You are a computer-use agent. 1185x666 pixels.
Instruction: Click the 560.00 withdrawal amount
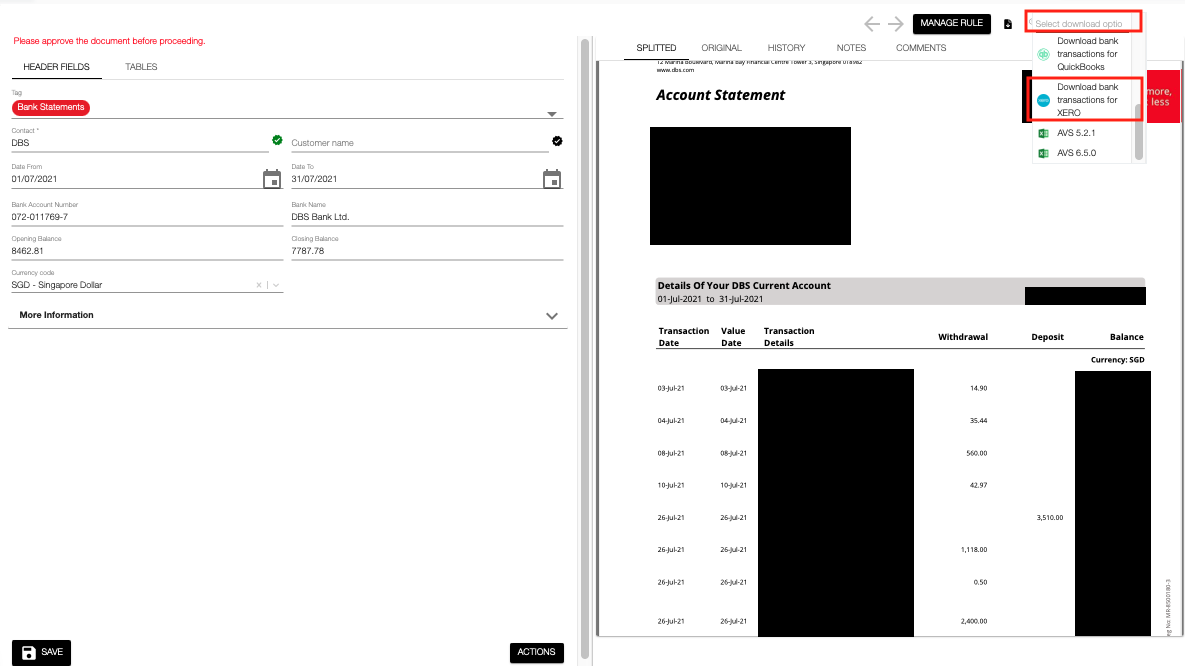(976, 454)
